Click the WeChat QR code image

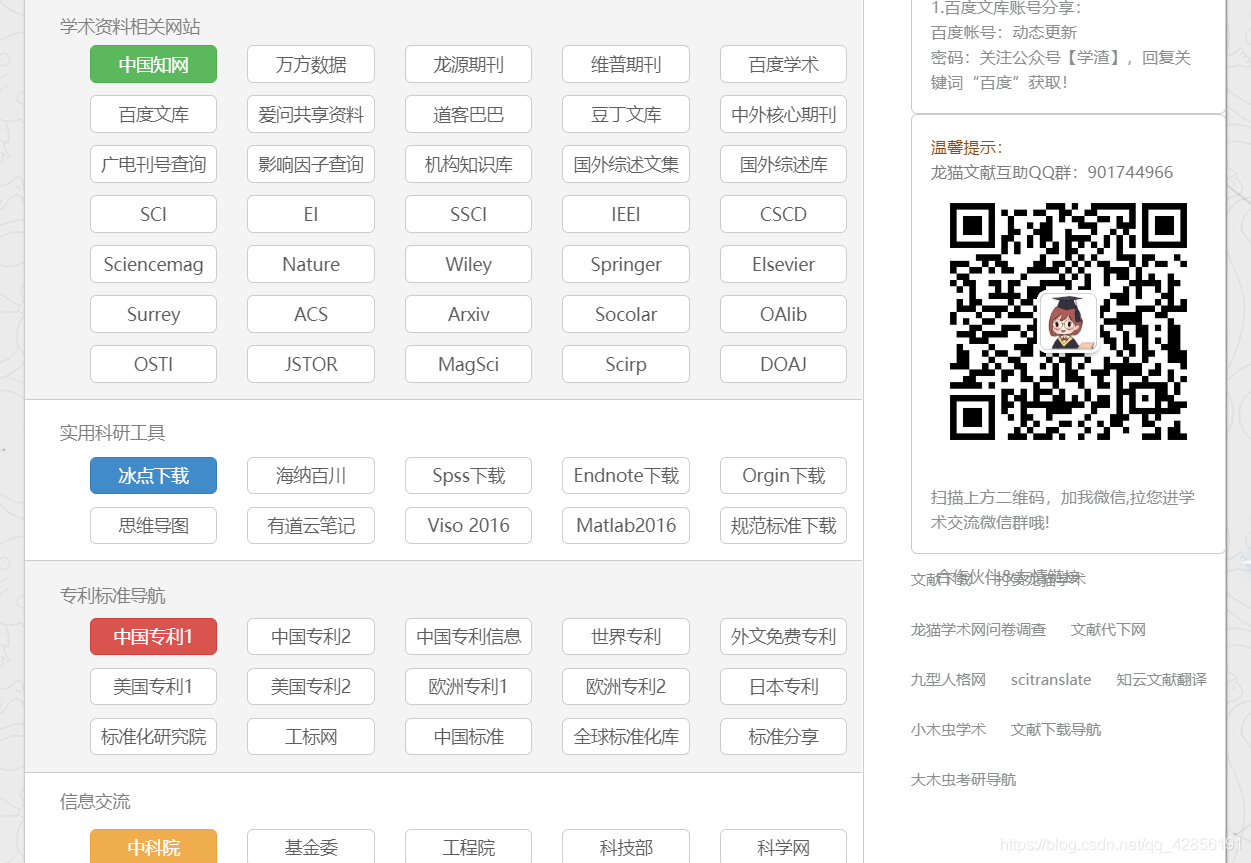tap(1068, 321)
